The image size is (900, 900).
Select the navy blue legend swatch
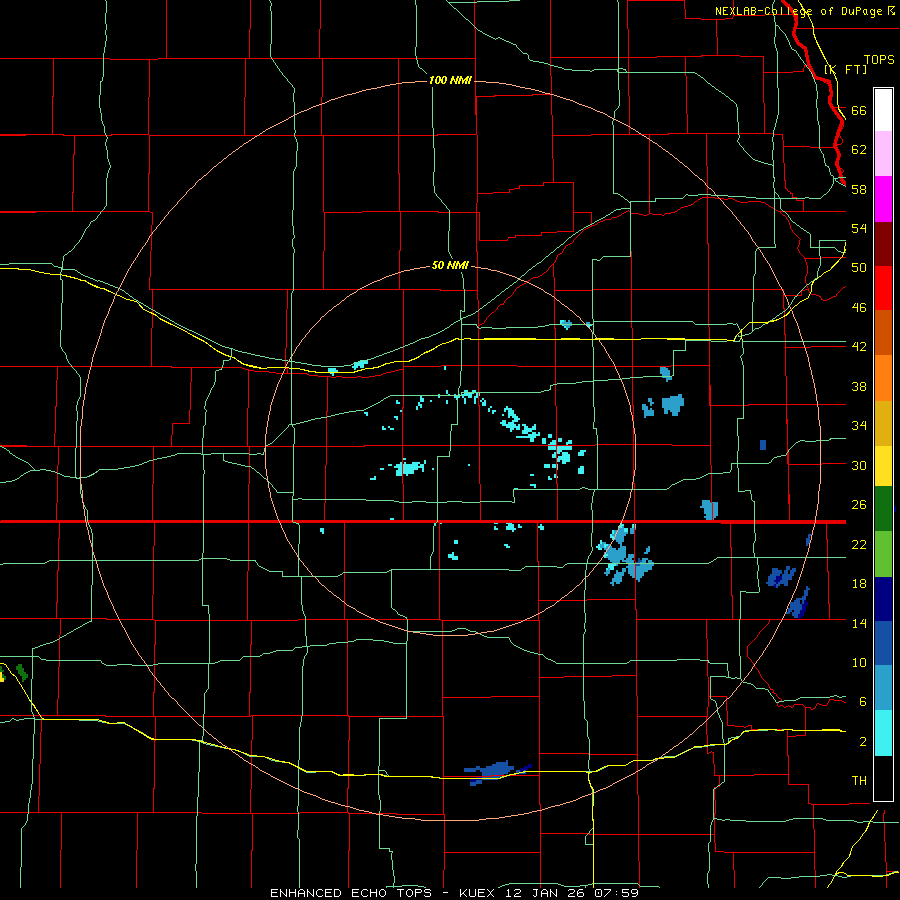(883, 599)
